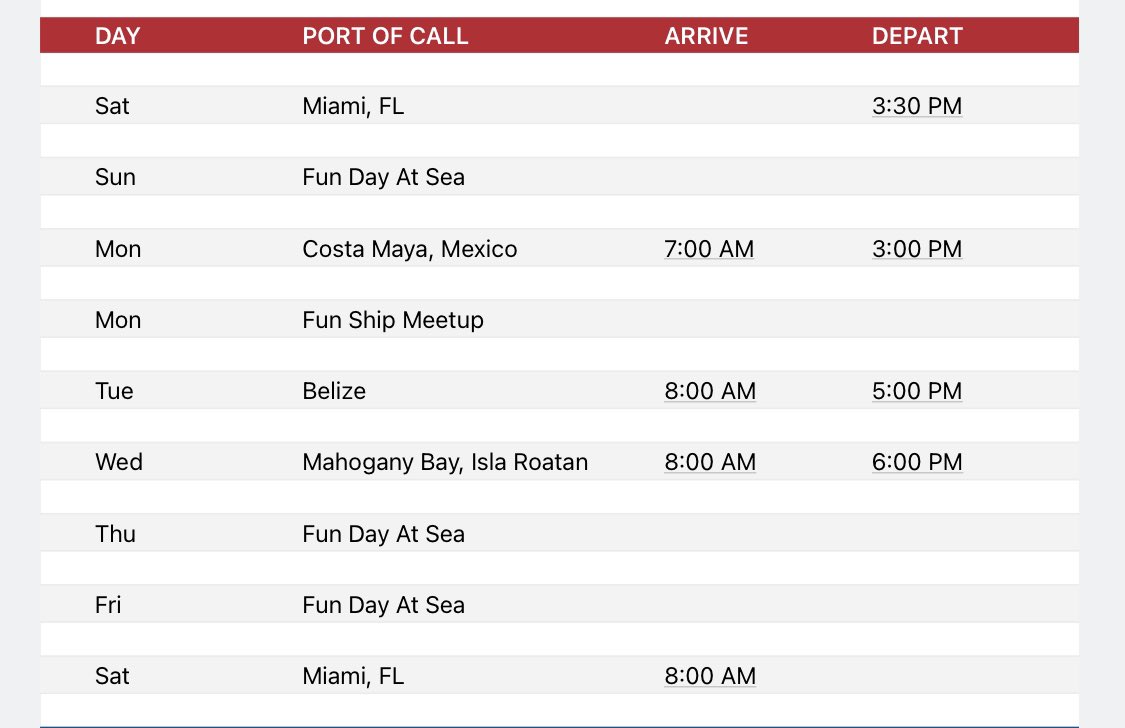Viewport: 1125px width, 728px height.
Task: Click the Belize port of call
Action: pyautogui.click(x=334, y=391)
